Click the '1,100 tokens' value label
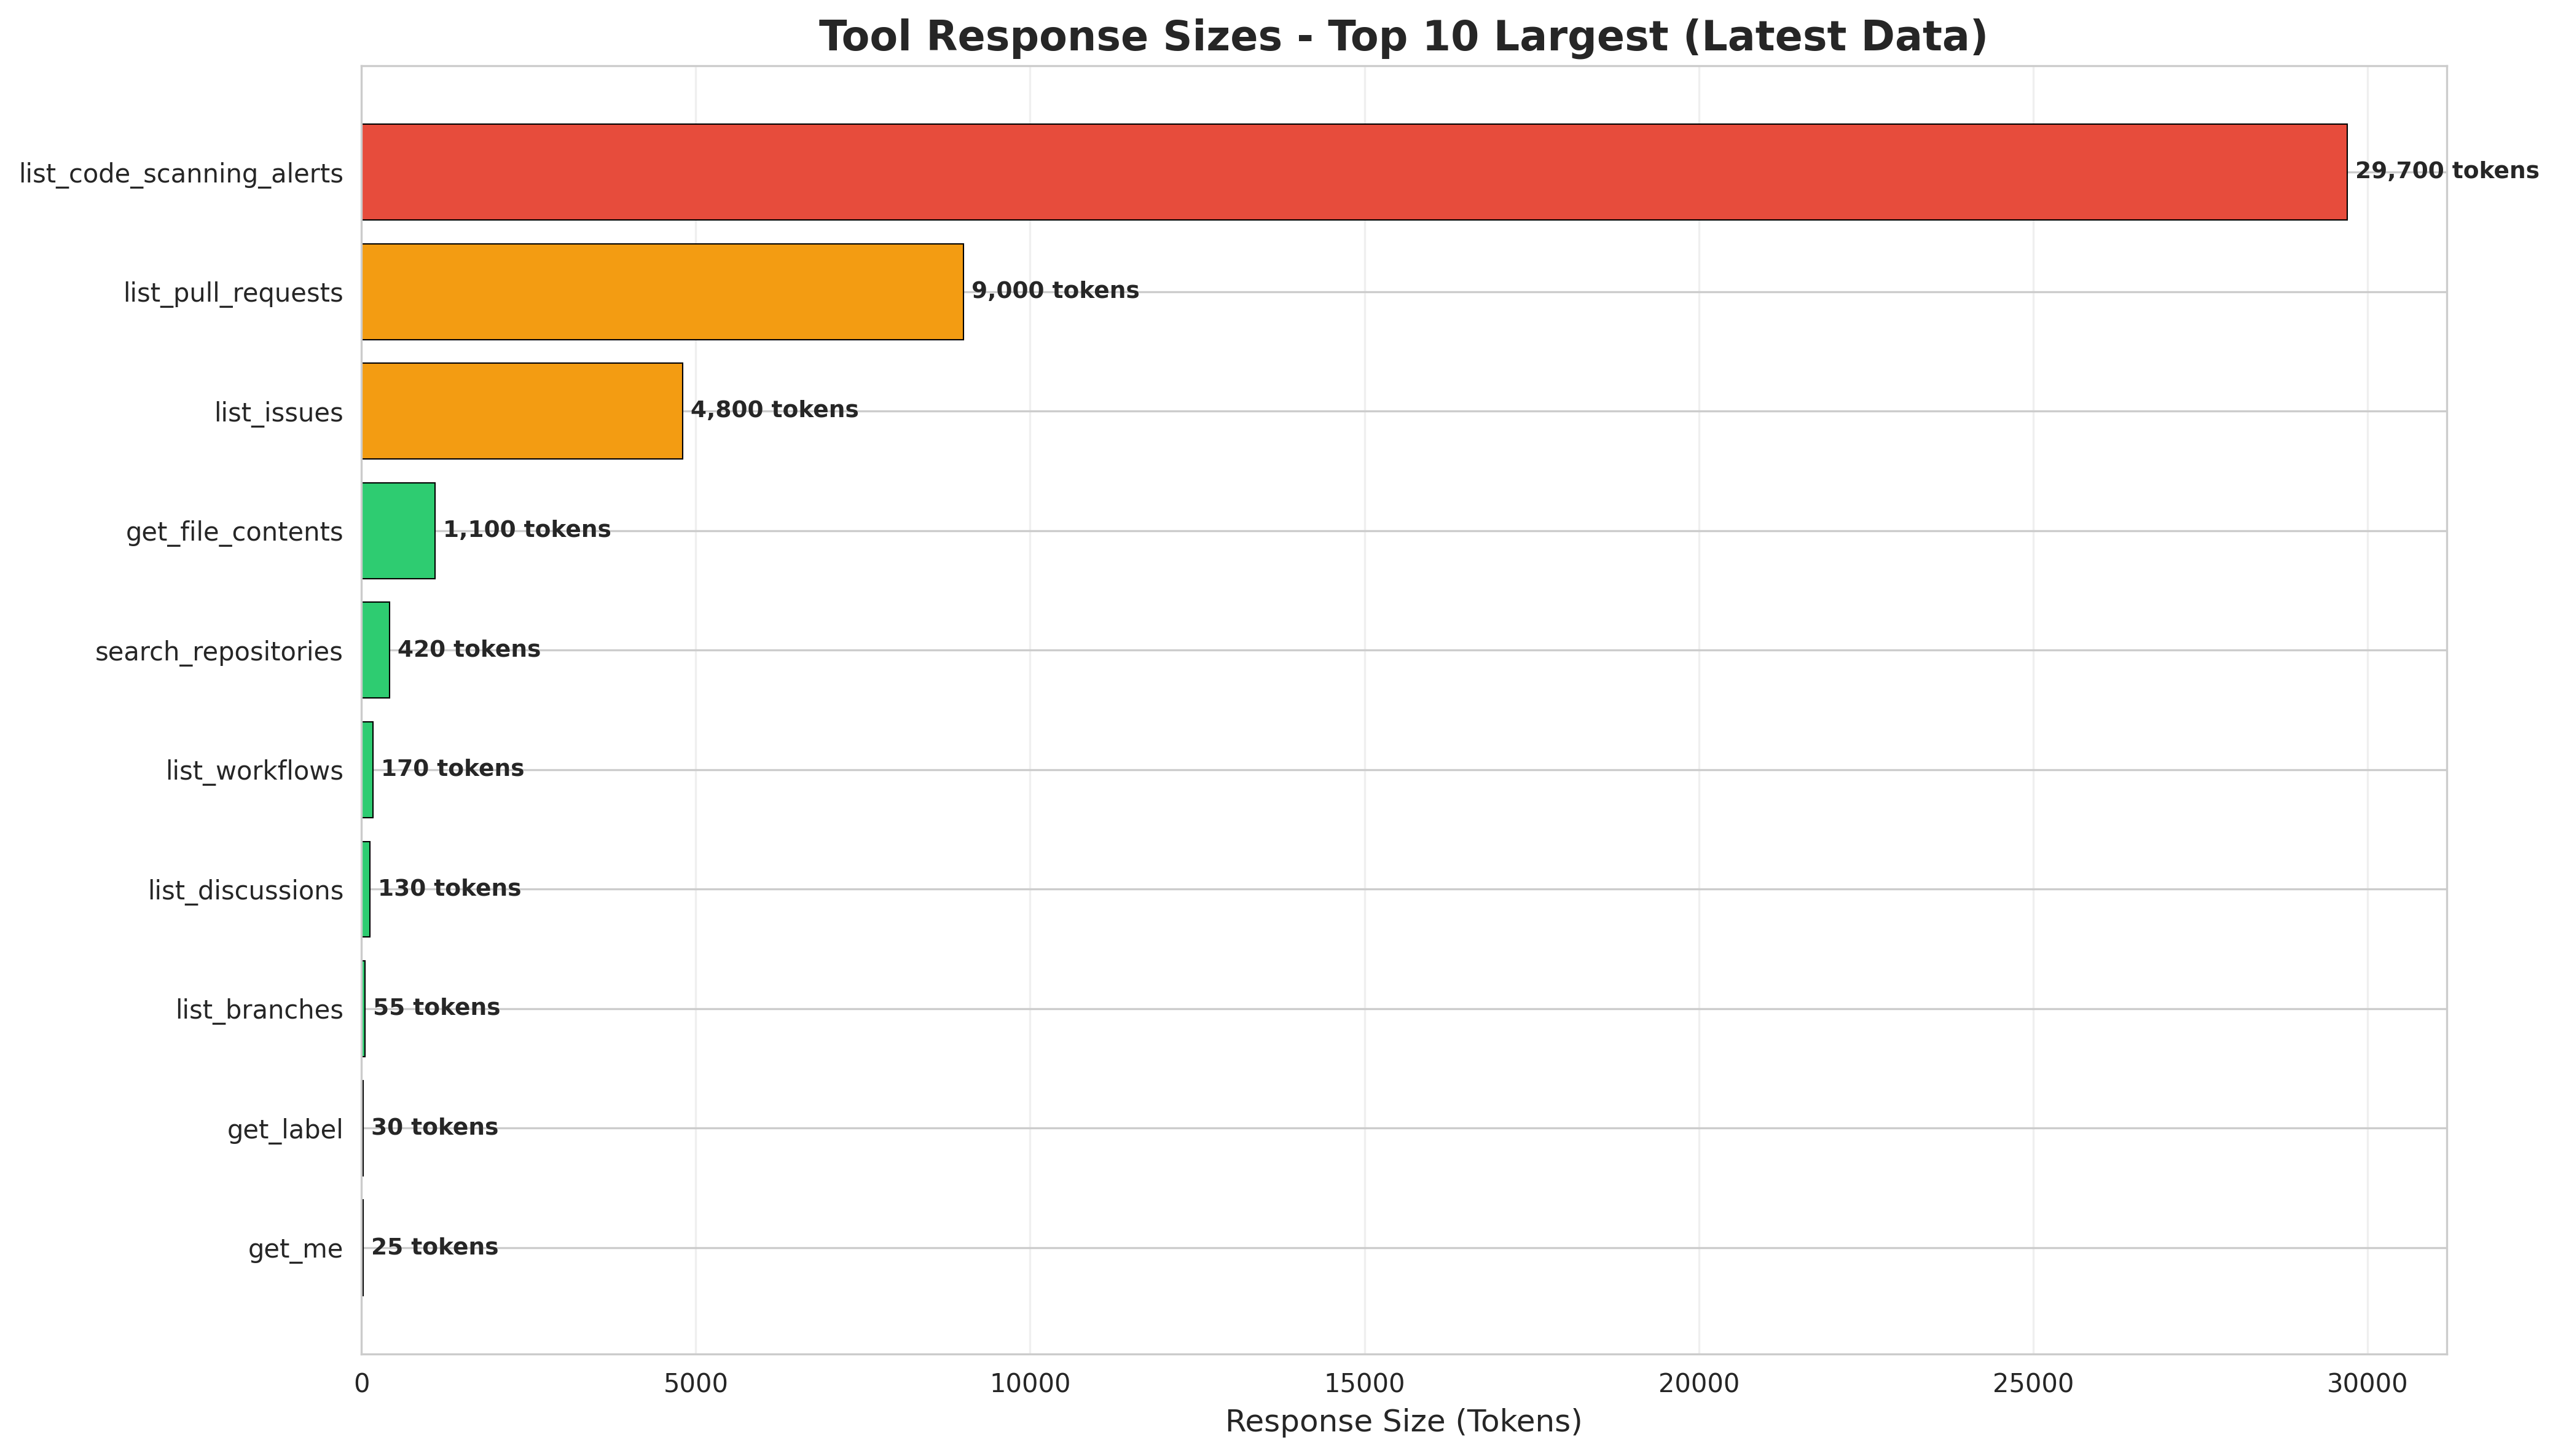2558x1456 pixels. pos(527,530)
